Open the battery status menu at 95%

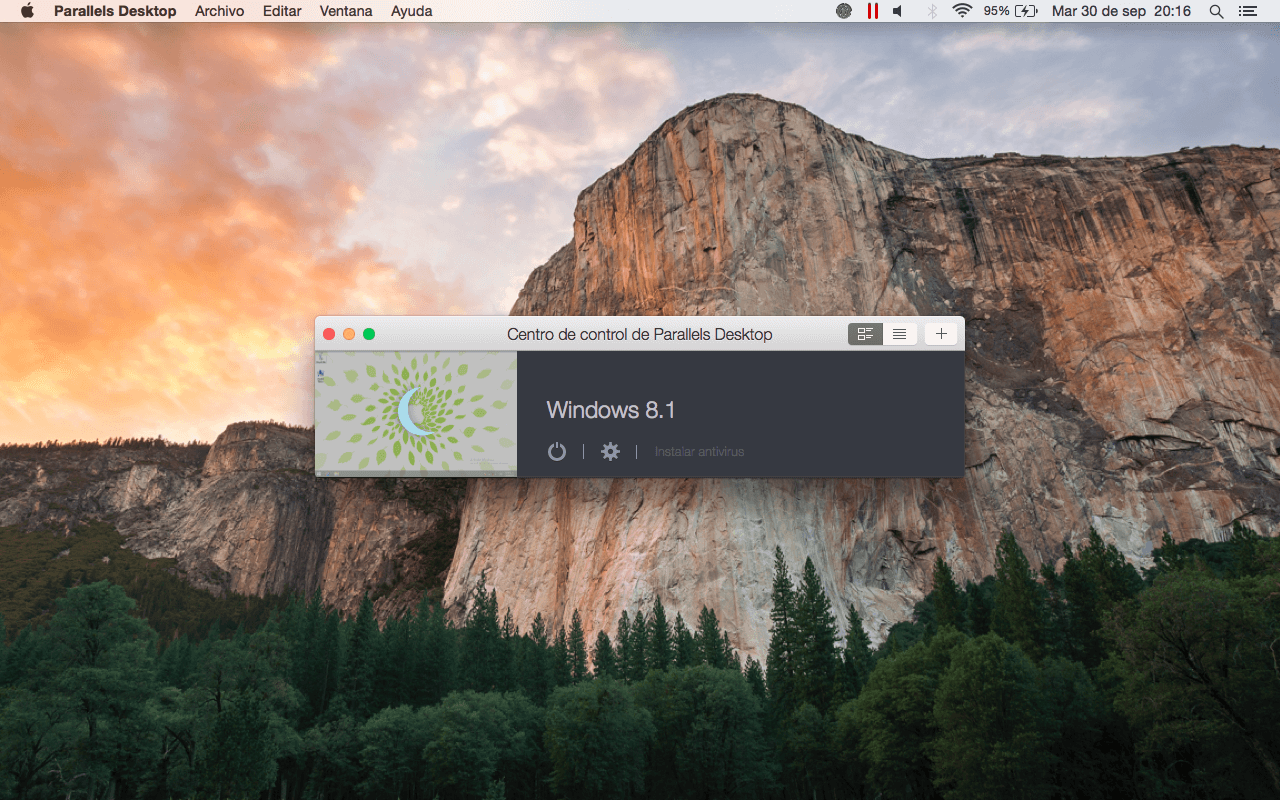(x=1010, y=11)
